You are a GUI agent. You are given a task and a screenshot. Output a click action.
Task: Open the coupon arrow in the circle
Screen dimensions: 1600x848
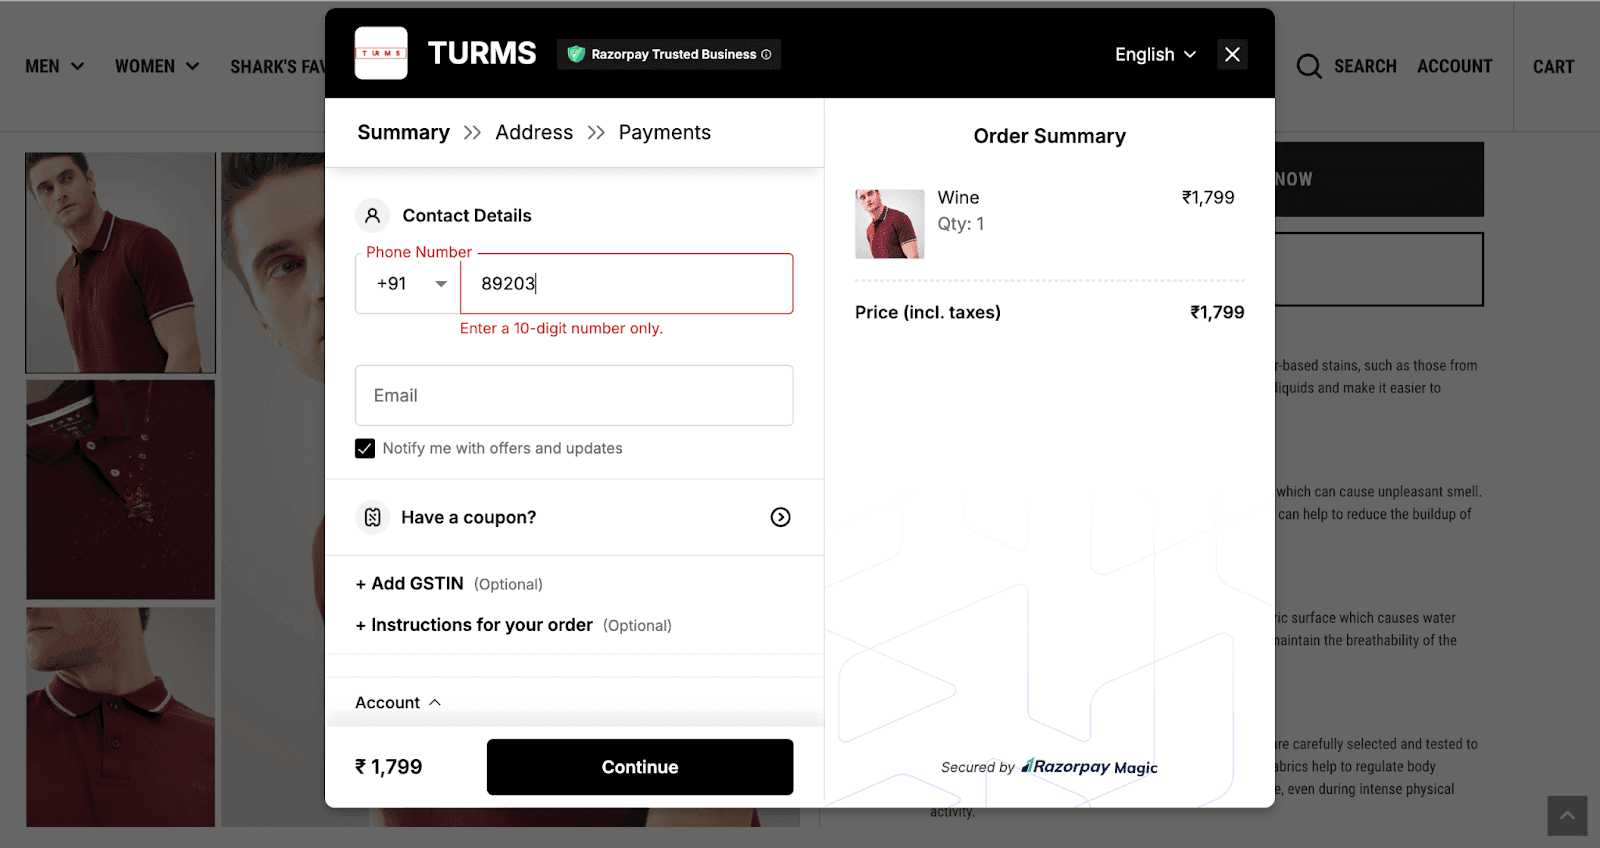(x=780, y=517)
